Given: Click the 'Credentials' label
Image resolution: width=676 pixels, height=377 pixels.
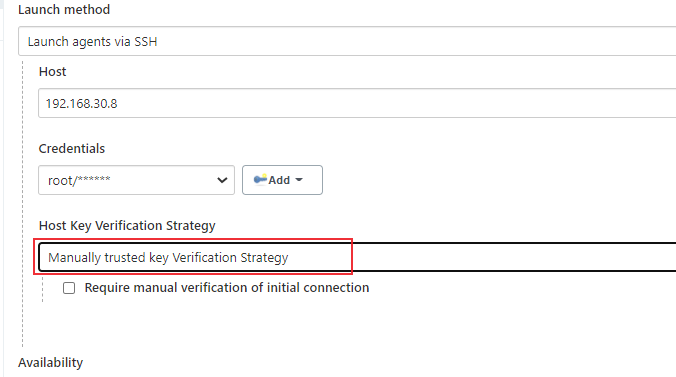Looking at the screenshot, I should (x=72, y=148).
